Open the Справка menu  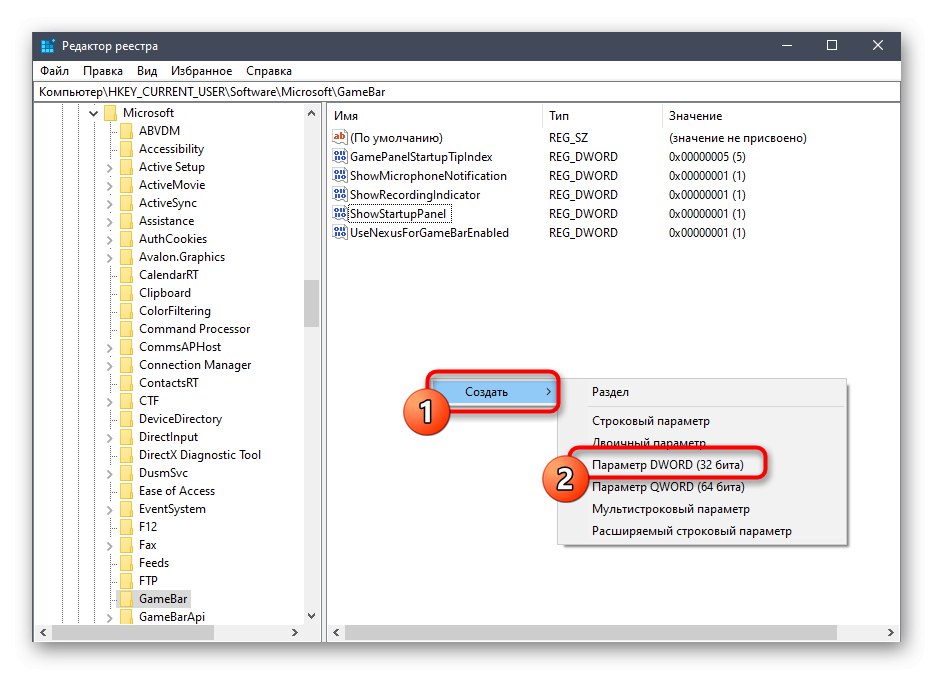point(269,71)
